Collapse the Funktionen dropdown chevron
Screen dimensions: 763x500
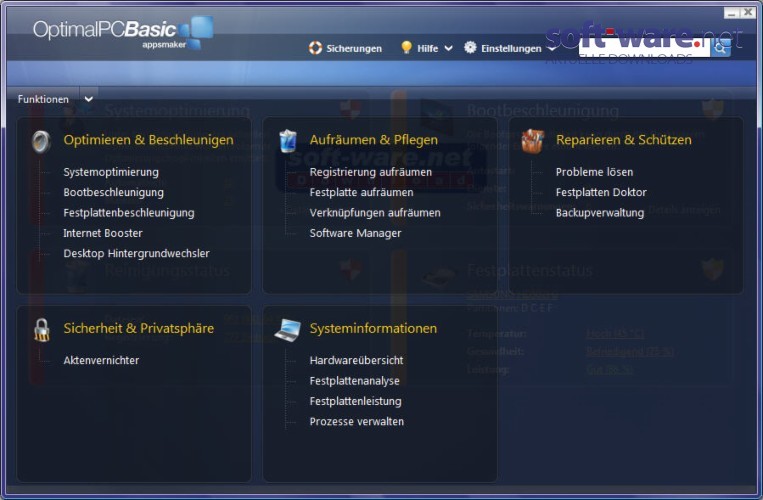point(89,99)
